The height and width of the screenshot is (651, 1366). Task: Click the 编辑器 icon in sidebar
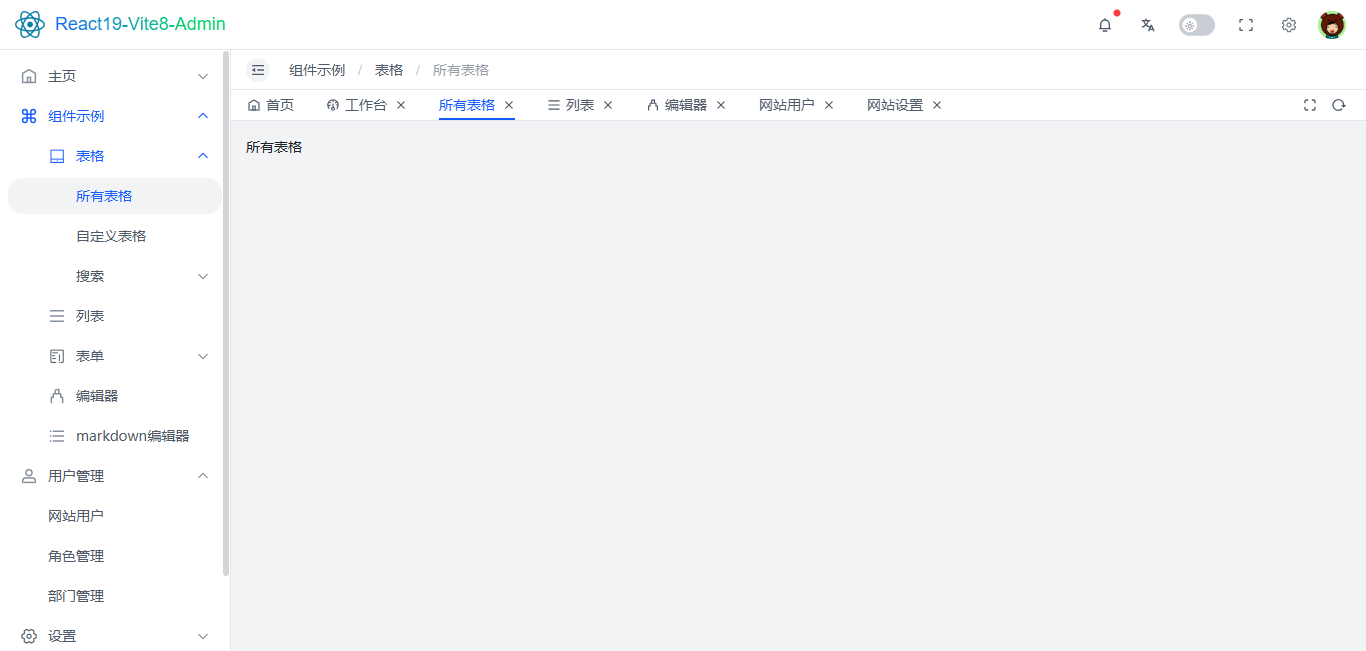point(57,396)
